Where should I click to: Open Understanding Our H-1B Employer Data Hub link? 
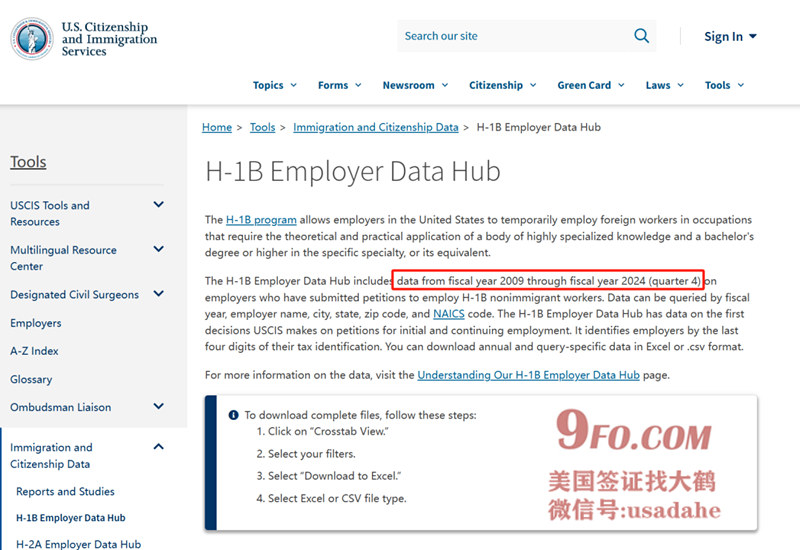(528, 375)
